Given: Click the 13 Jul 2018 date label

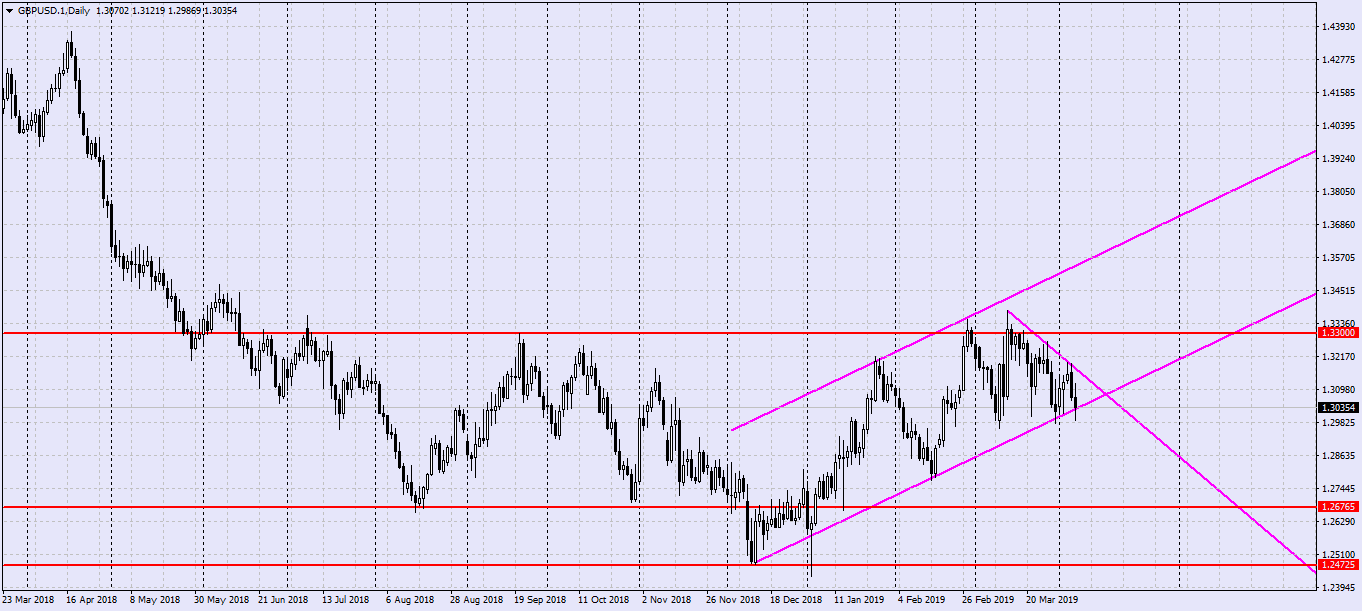Looking at the screenshot, I should pos(347,600).
